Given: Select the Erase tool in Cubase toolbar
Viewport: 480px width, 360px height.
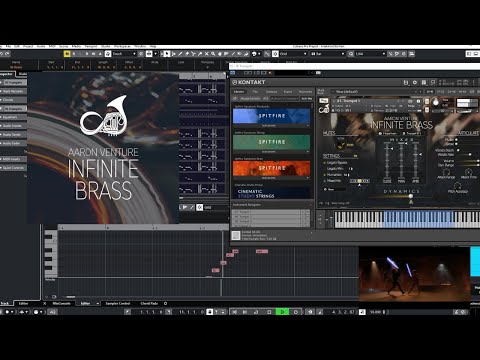Looking at the screenshot, I should (187, 54).
